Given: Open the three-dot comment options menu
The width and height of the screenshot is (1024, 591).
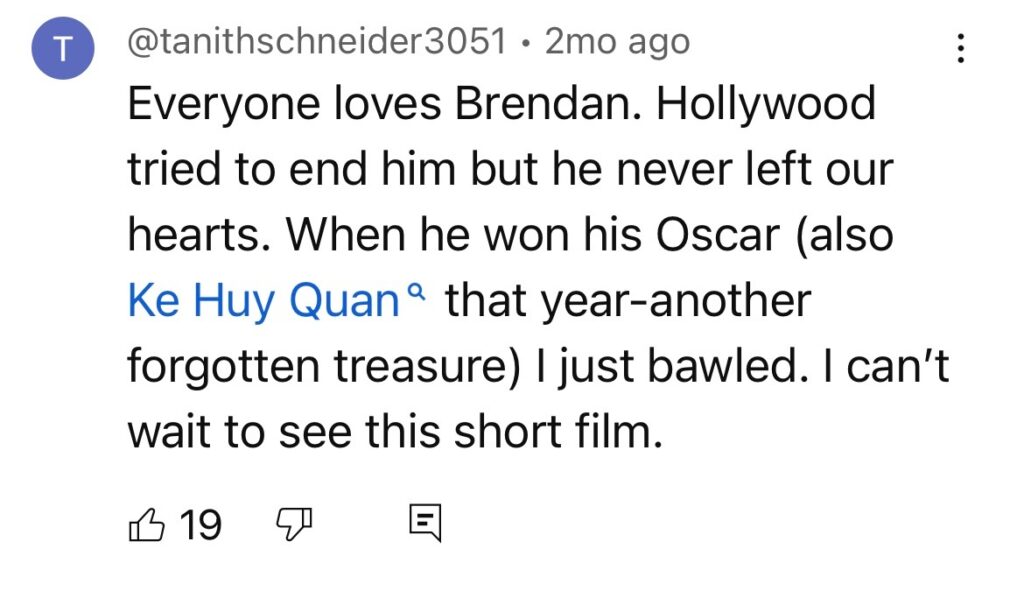Looking at the screenshot, I should (961, 47).
